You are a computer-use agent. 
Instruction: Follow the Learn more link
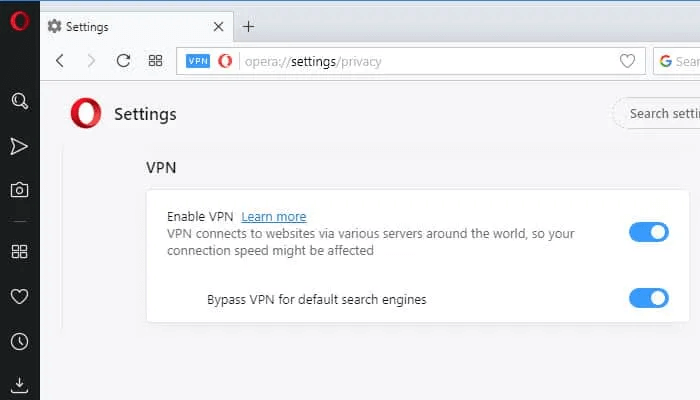273,216
